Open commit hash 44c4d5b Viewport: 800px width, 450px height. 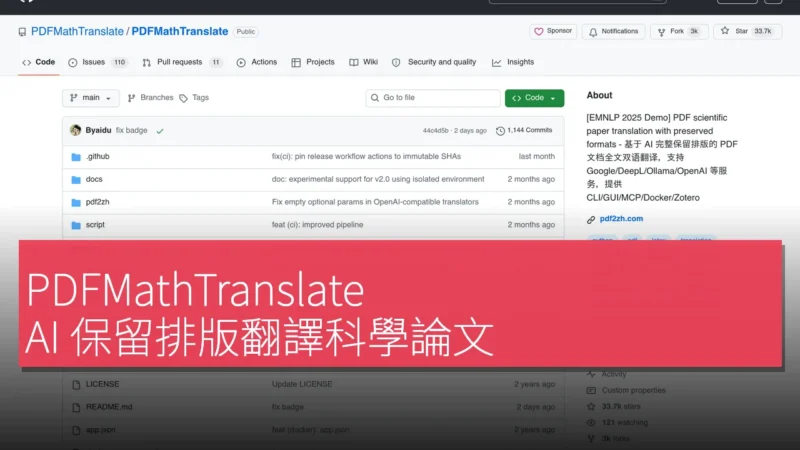[435, 131]
